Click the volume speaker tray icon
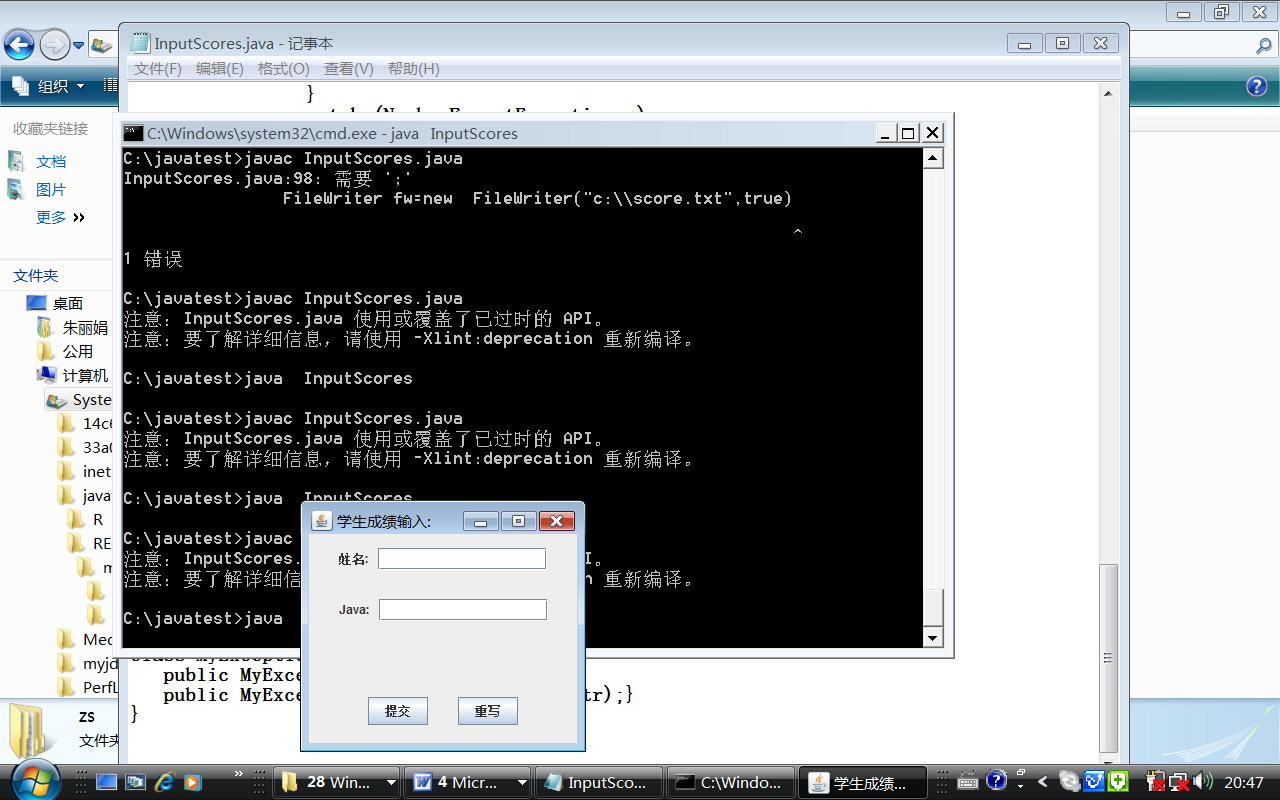This screenshot has width=1280, height=800. pyautogui.click(x=1202, y=782)
